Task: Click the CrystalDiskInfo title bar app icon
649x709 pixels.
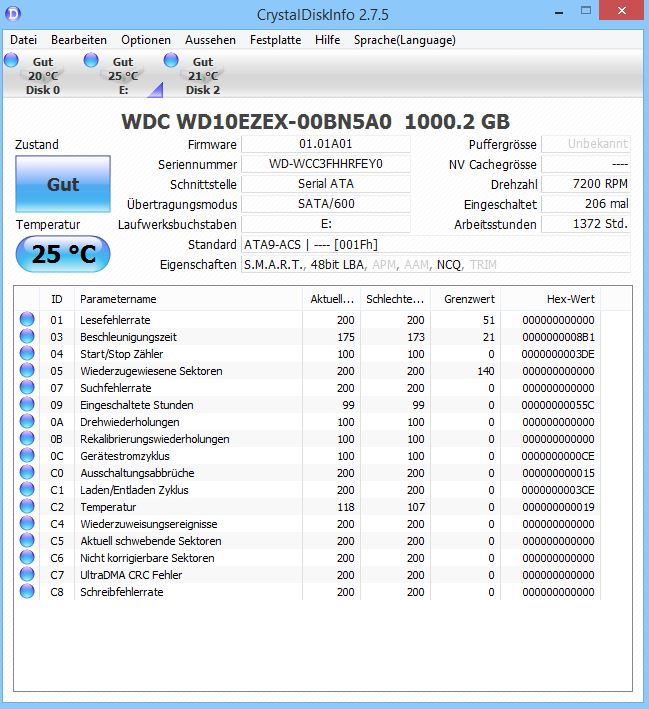Action: pyautogui.click(x=13, y=14)
